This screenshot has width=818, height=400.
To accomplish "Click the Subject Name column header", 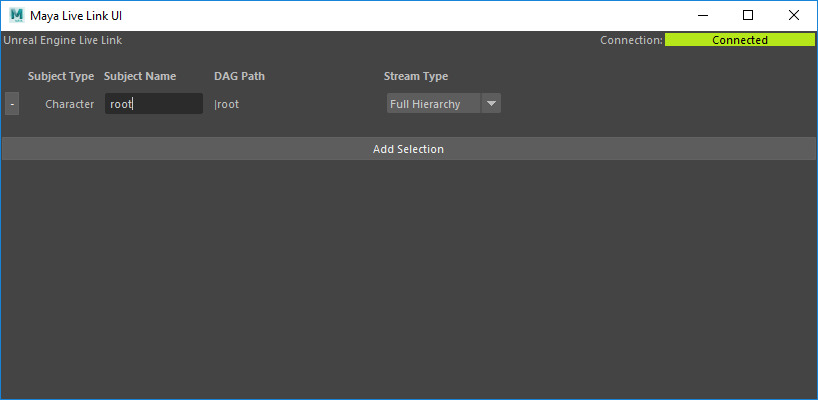I will [140, 76].
